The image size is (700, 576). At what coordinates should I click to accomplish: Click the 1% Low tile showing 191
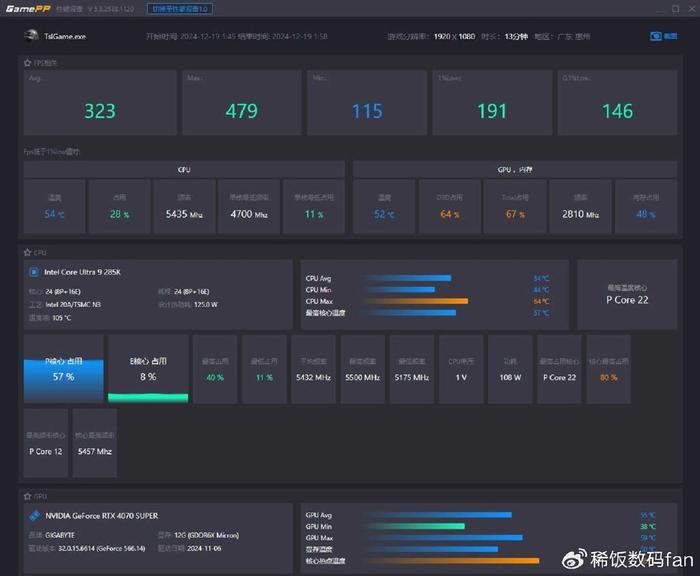[492, 102]
